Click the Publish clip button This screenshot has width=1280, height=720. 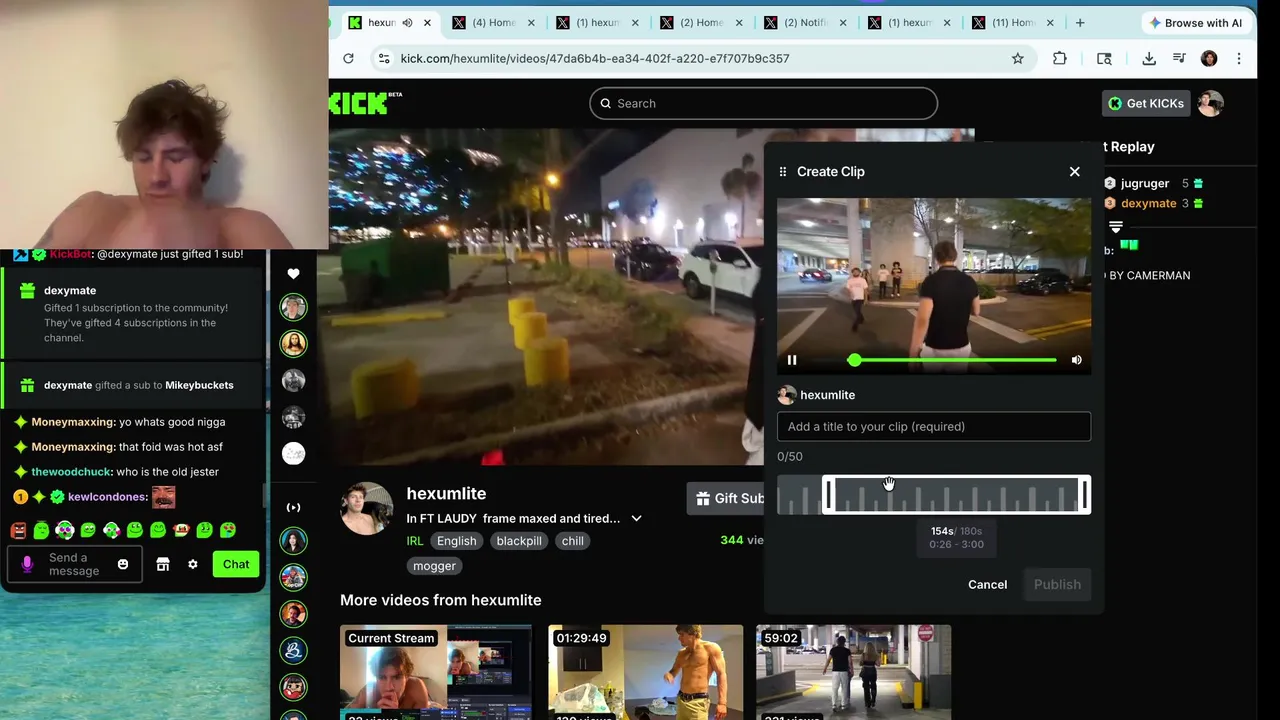tap(1057, 585)
